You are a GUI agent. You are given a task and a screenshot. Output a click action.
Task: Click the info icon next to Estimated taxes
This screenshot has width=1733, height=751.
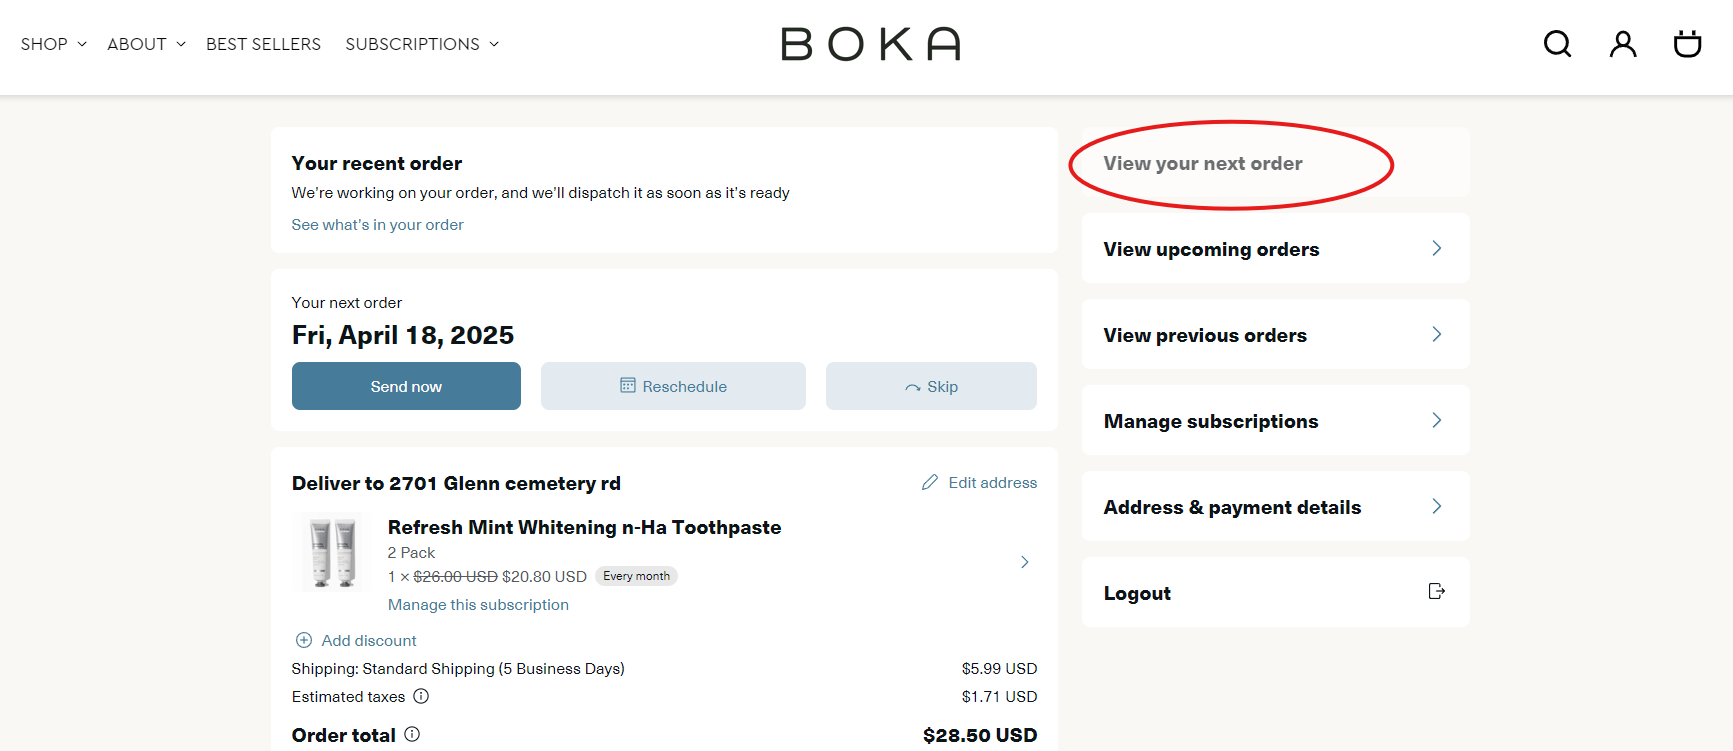(421, 696)
